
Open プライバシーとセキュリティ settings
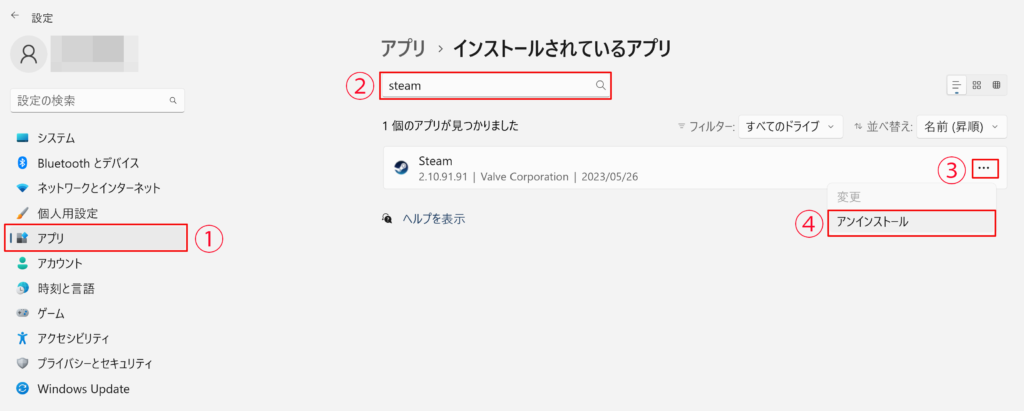click(95, 363)
